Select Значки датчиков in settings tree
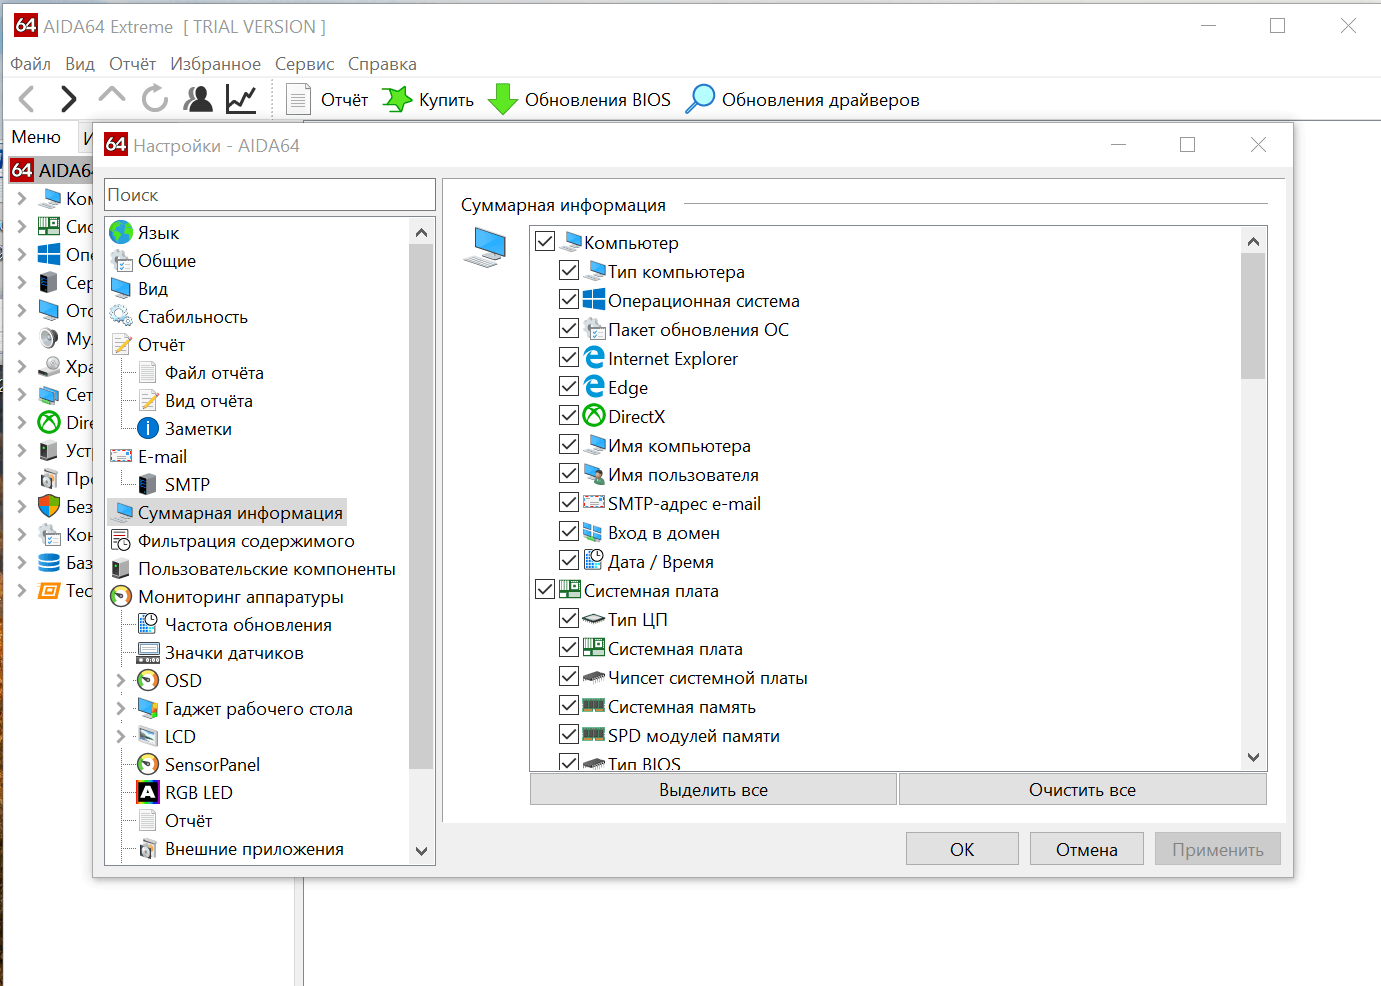This screenshot has height=986, width=1381. coord(234,653)
